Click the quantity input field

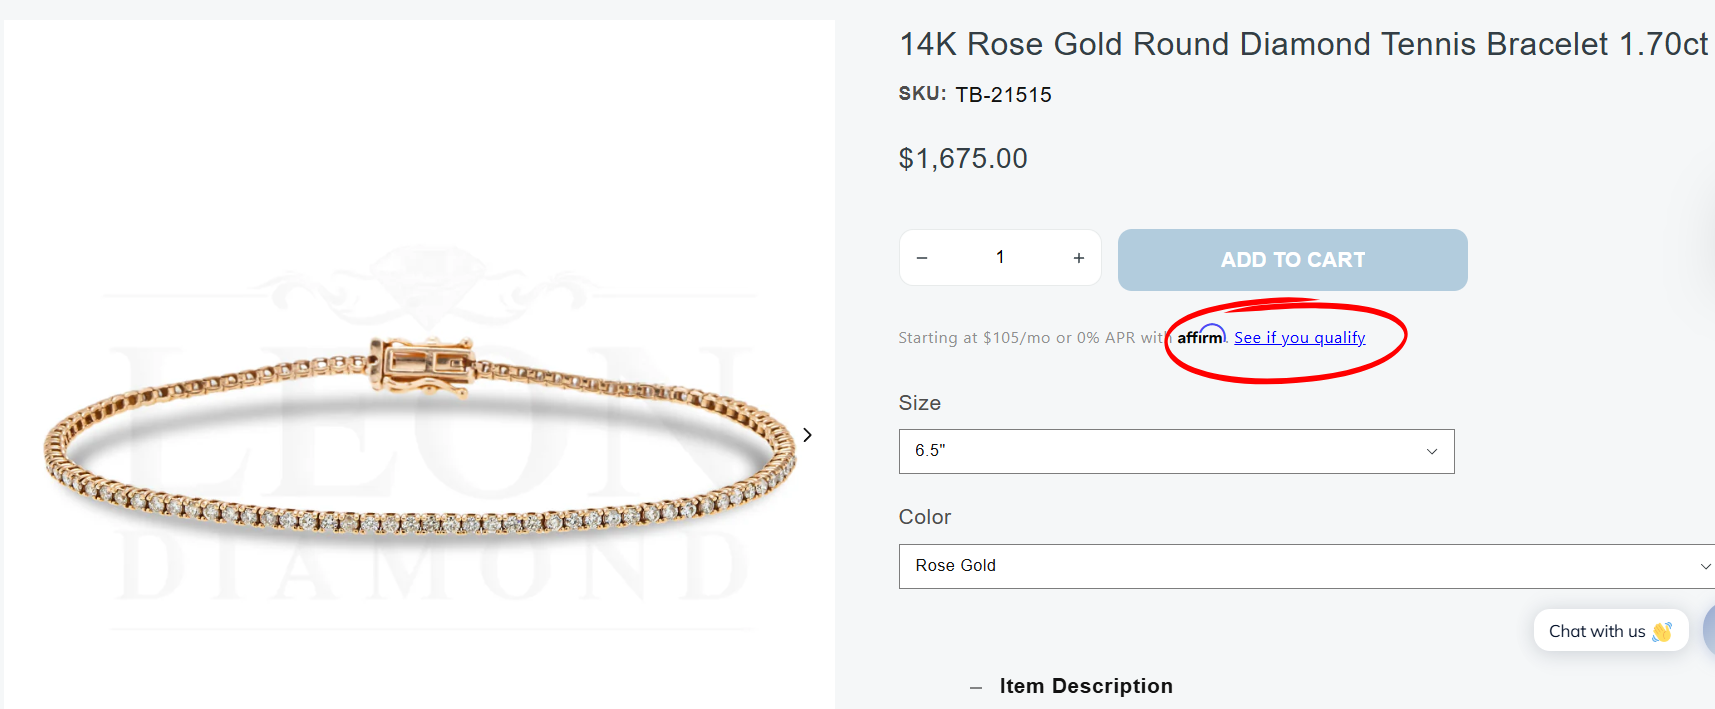1000,258
